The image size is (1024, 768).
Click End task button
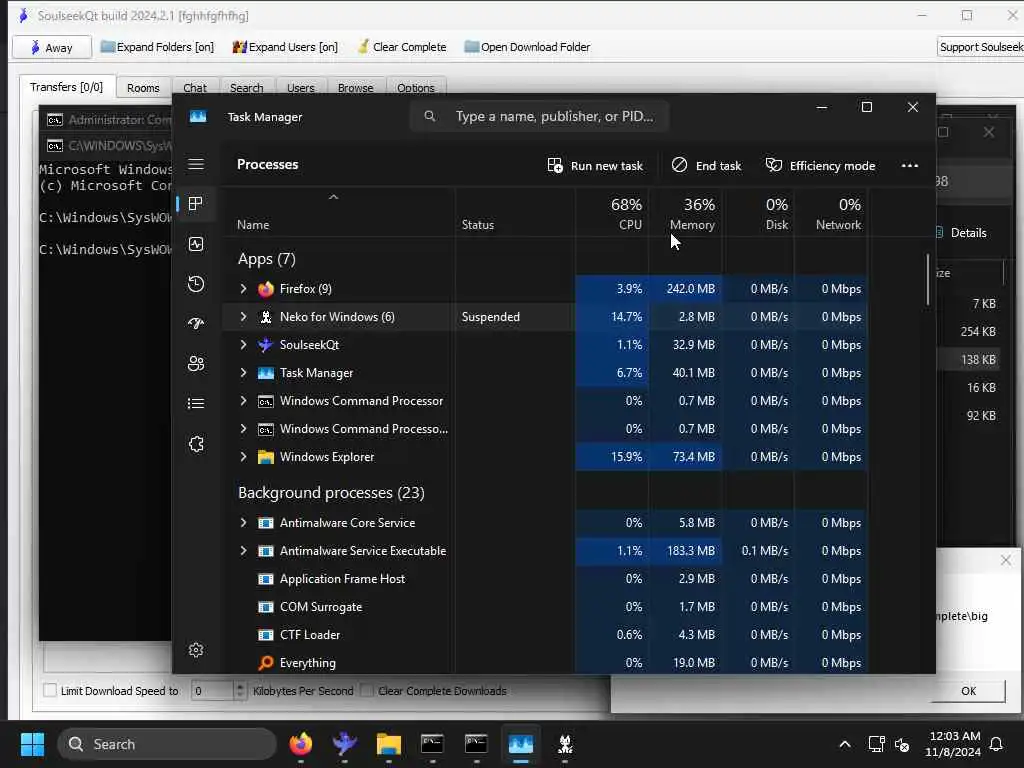click(x=707, y=166)
